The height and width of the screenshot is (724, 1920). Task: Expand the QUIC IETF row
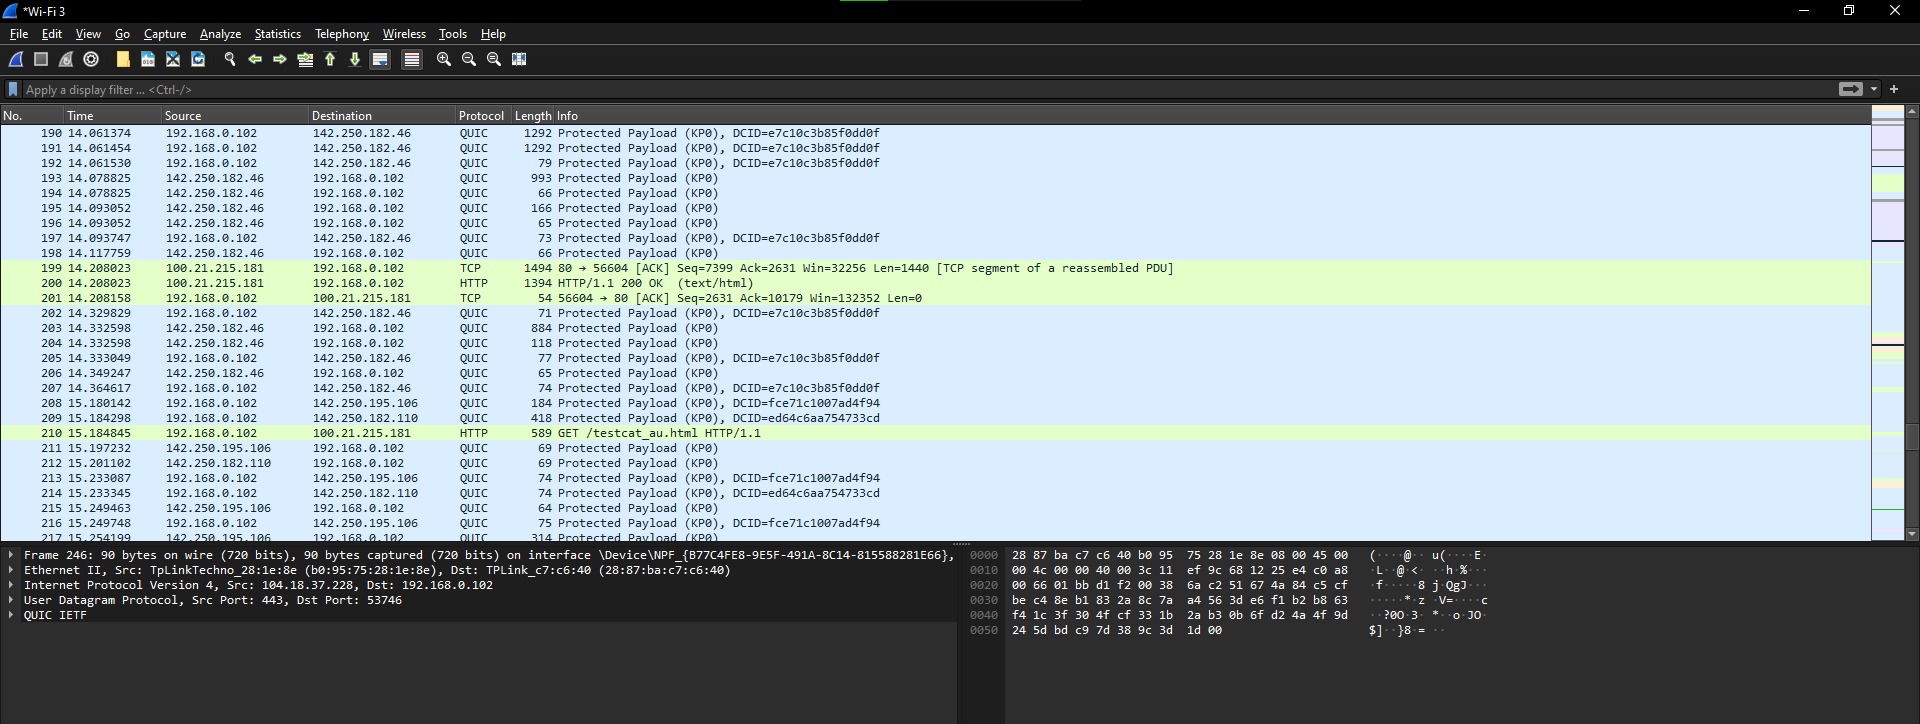click(x=11, y=615)
